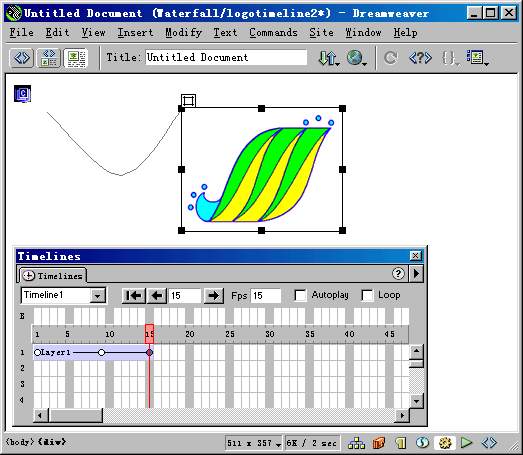The height and width of the screenshot is (455, 523).
Task: Open Text menu
Action: [225, 32]
